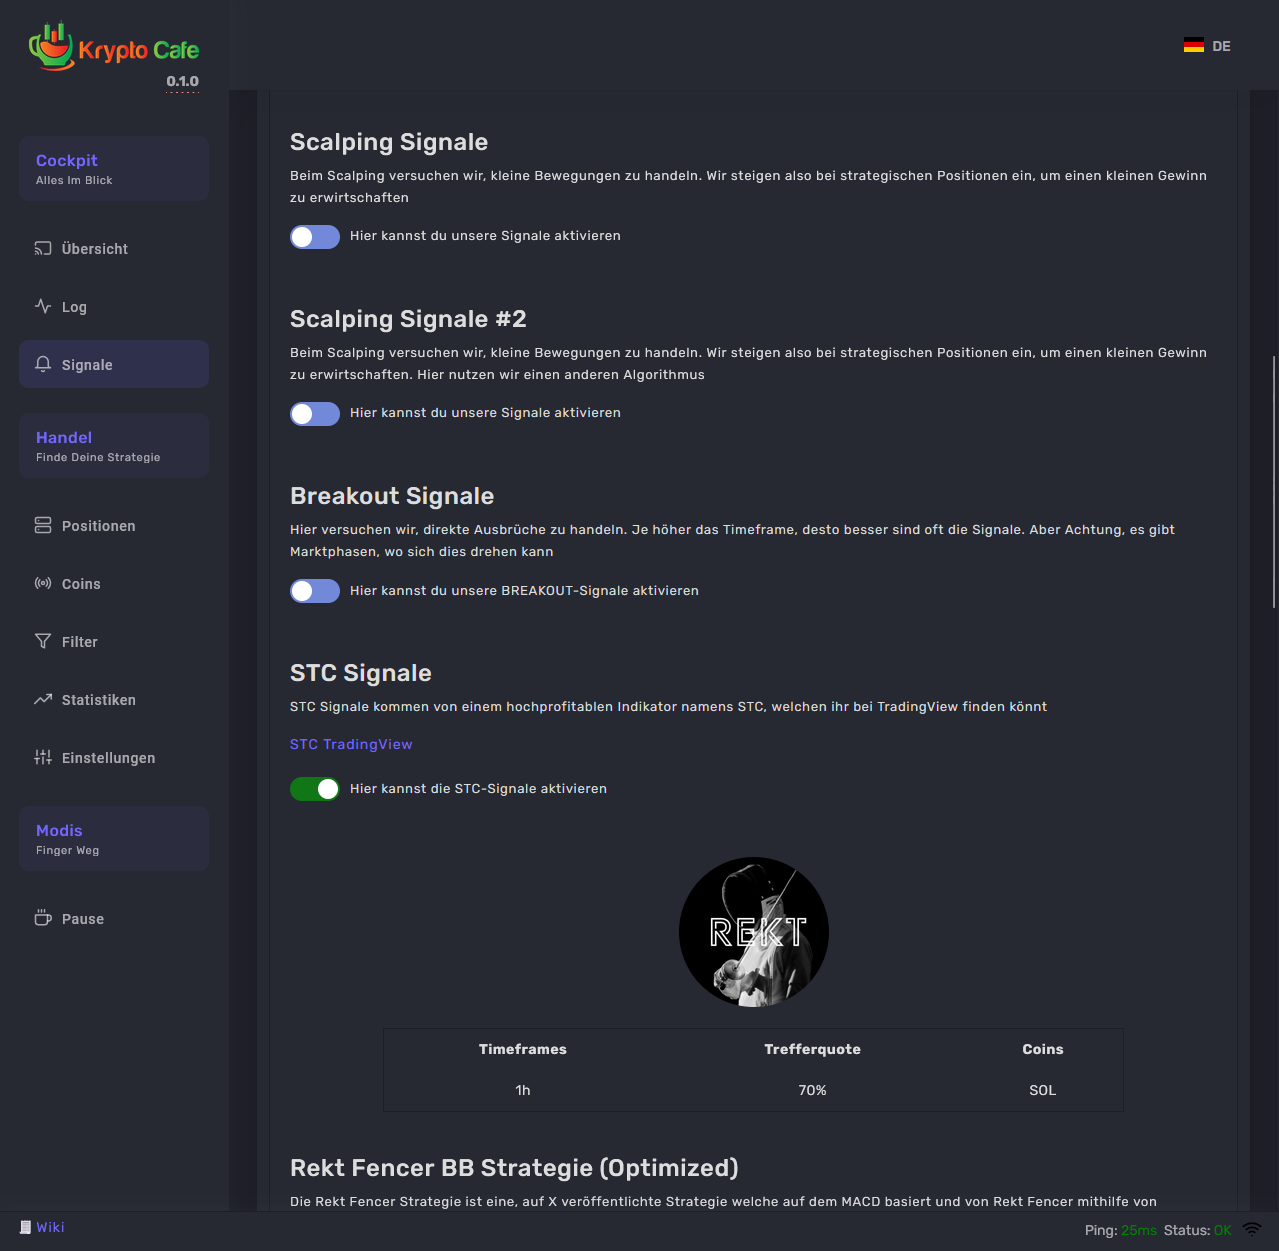Open the Wiki link in footer
The height and width of the screenshot is (1251, 1279).
coord(50,1227)
